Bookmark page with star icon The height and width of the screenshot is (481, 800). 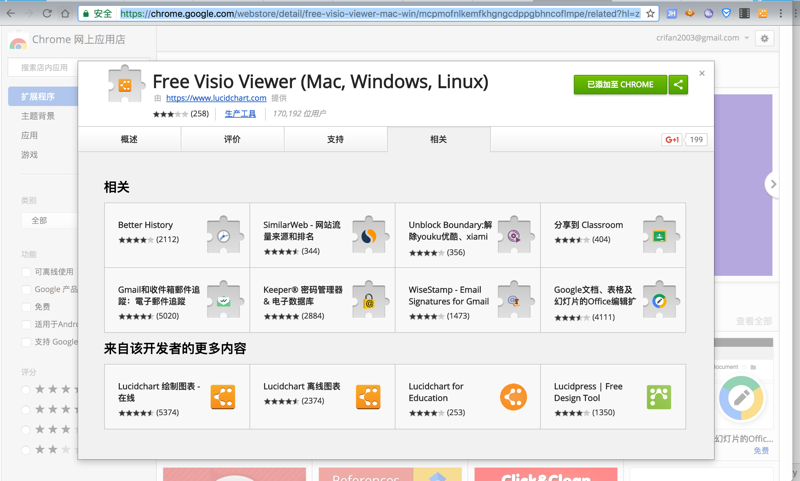[x=650, y=14]
